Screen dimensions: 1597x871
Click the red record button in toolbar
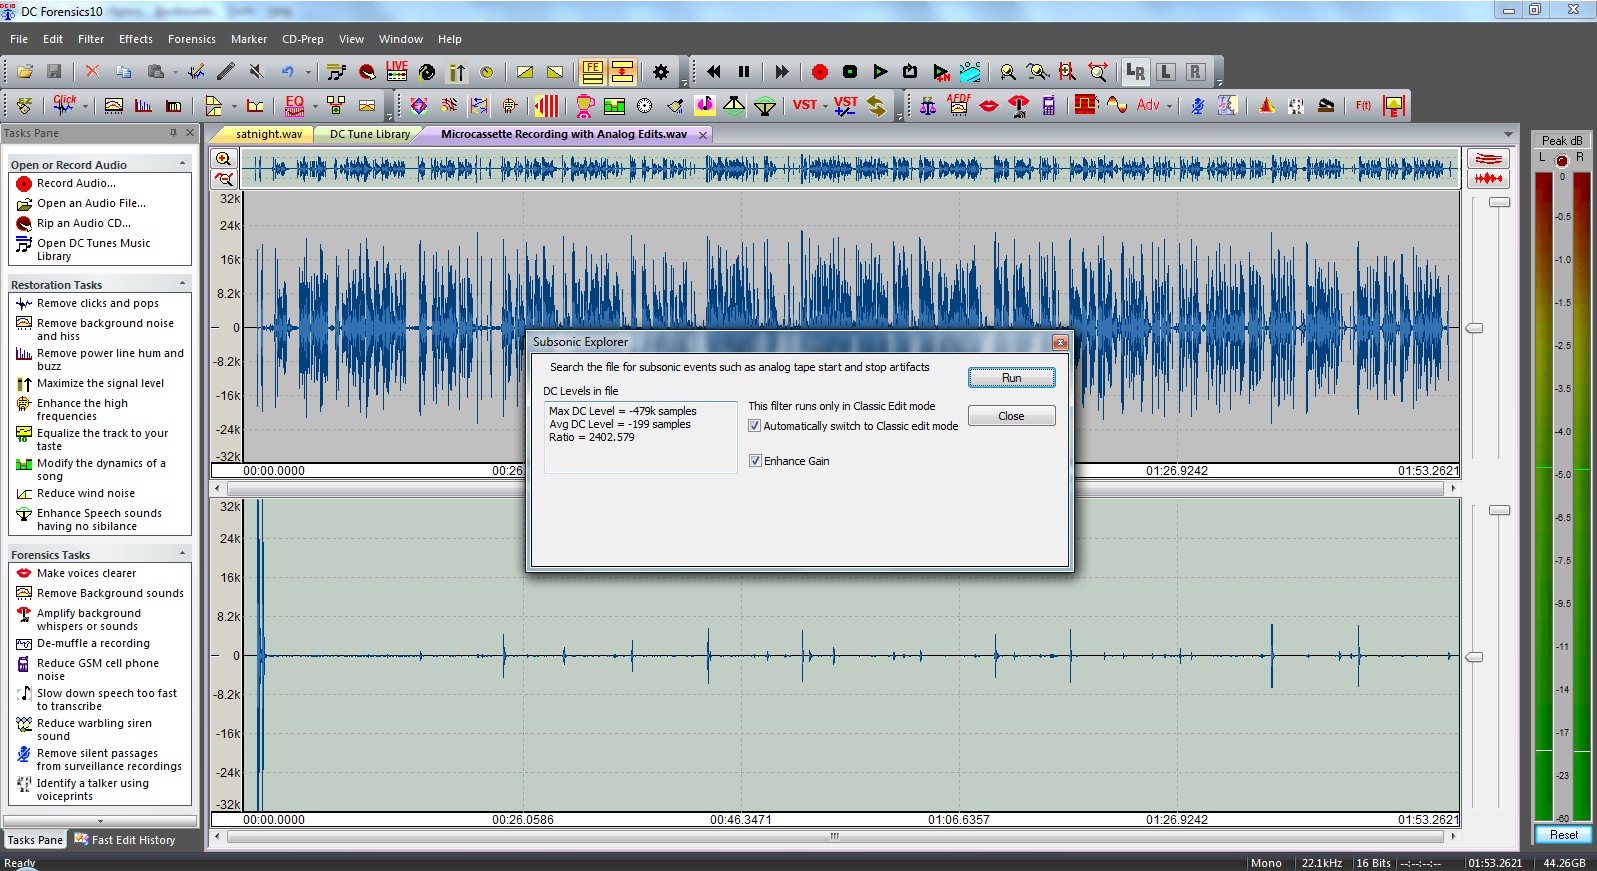tap(819, 72)
